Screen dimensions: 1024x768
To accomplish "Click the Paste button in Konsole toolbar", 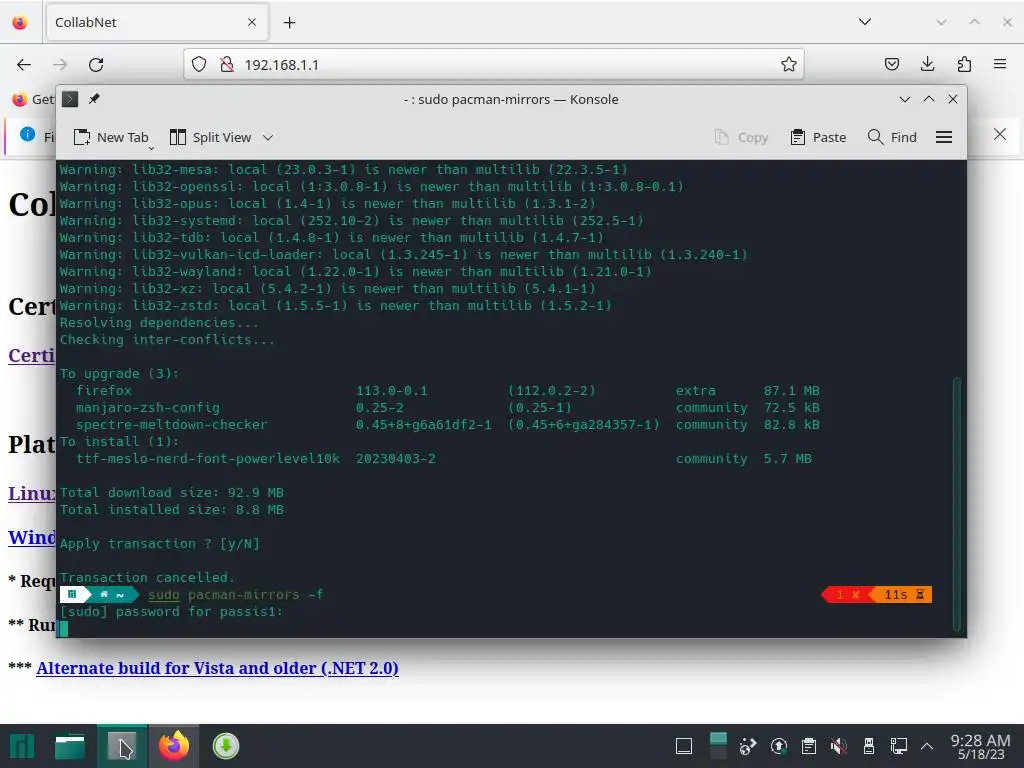I will [x=818, y=137].
